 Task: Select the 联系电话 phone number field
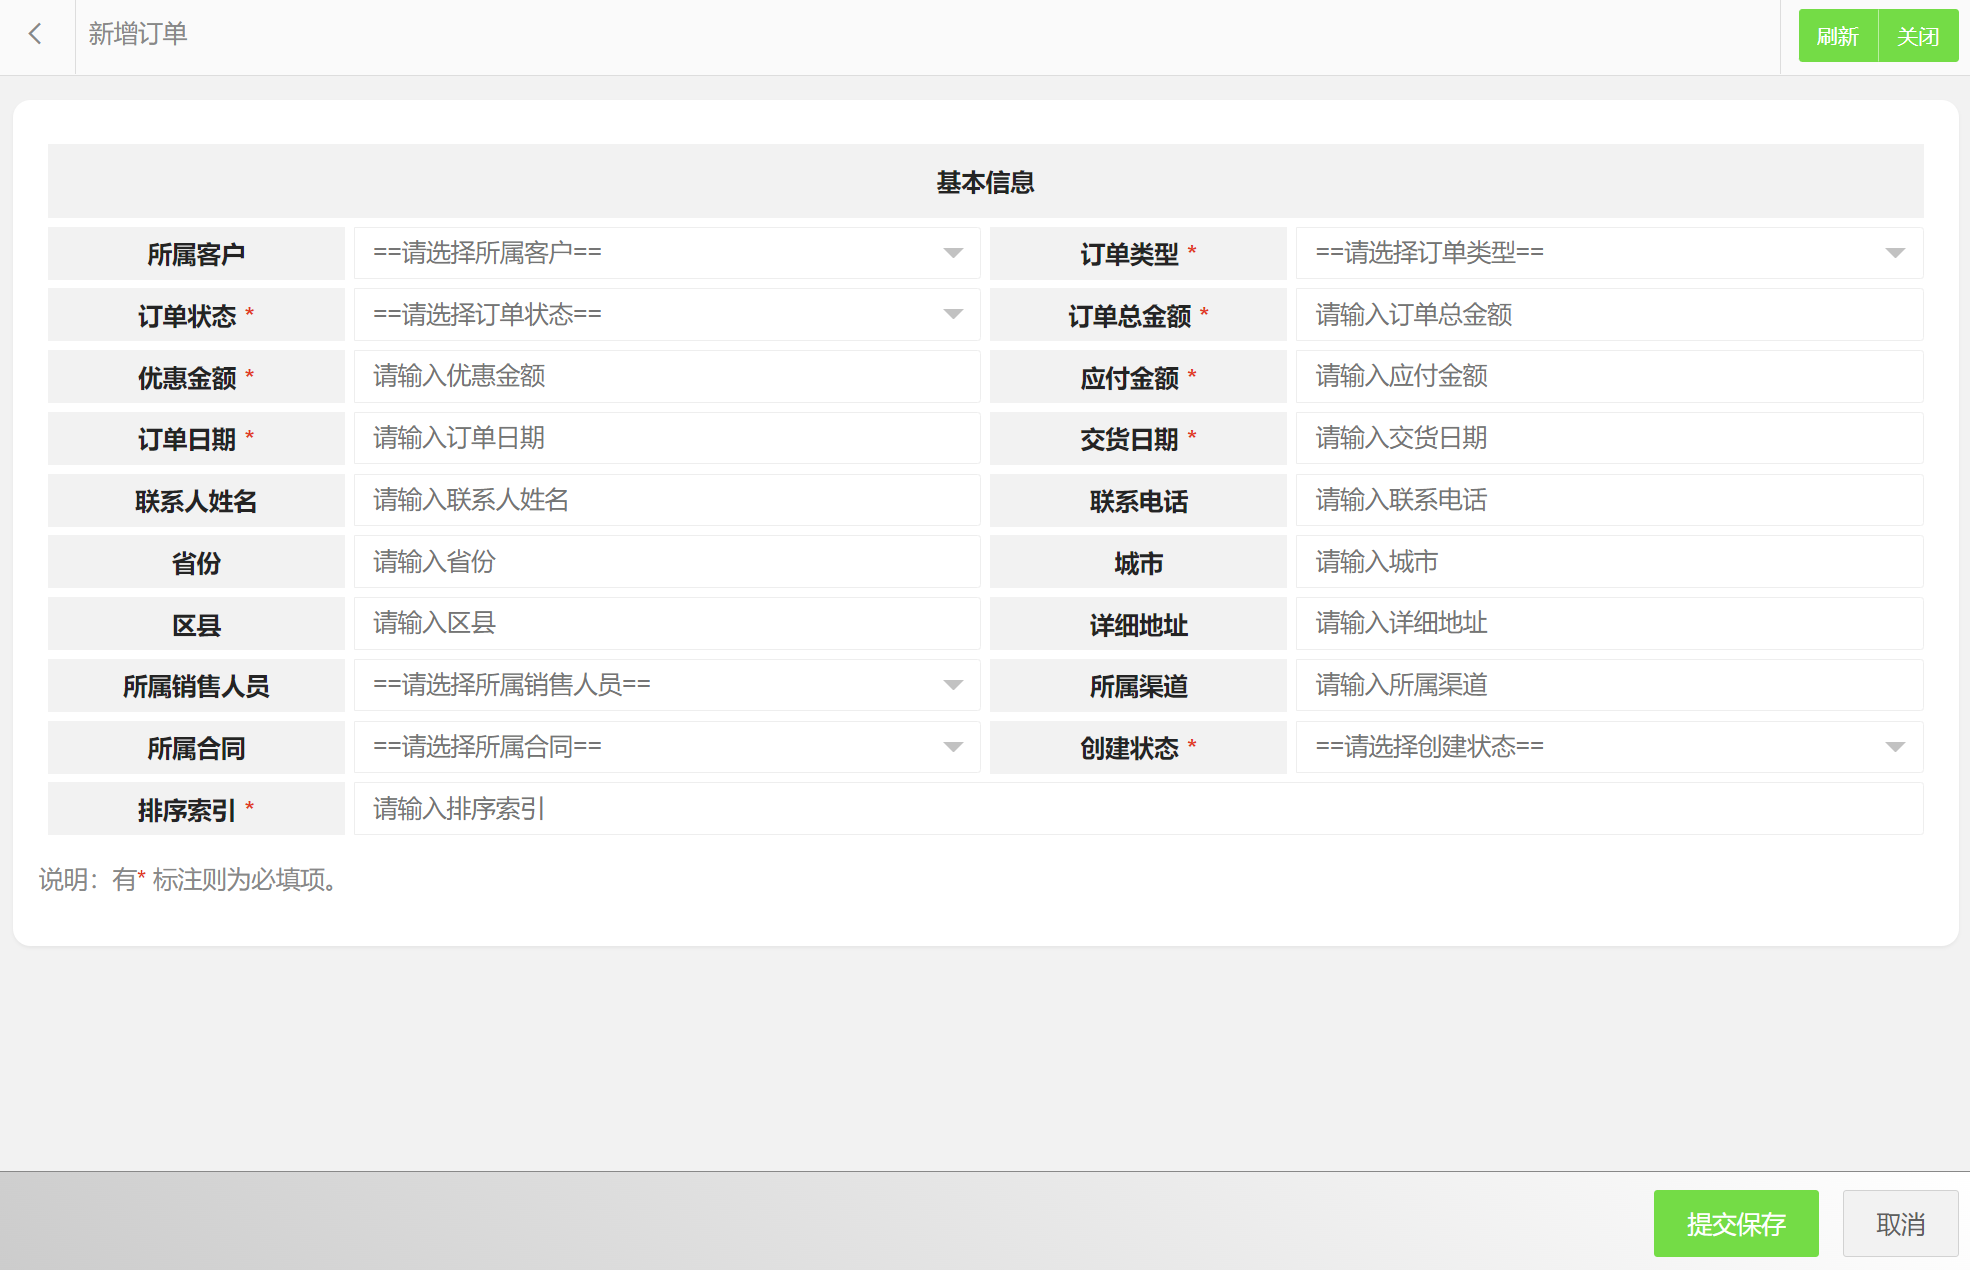(x=1608, y=500)
